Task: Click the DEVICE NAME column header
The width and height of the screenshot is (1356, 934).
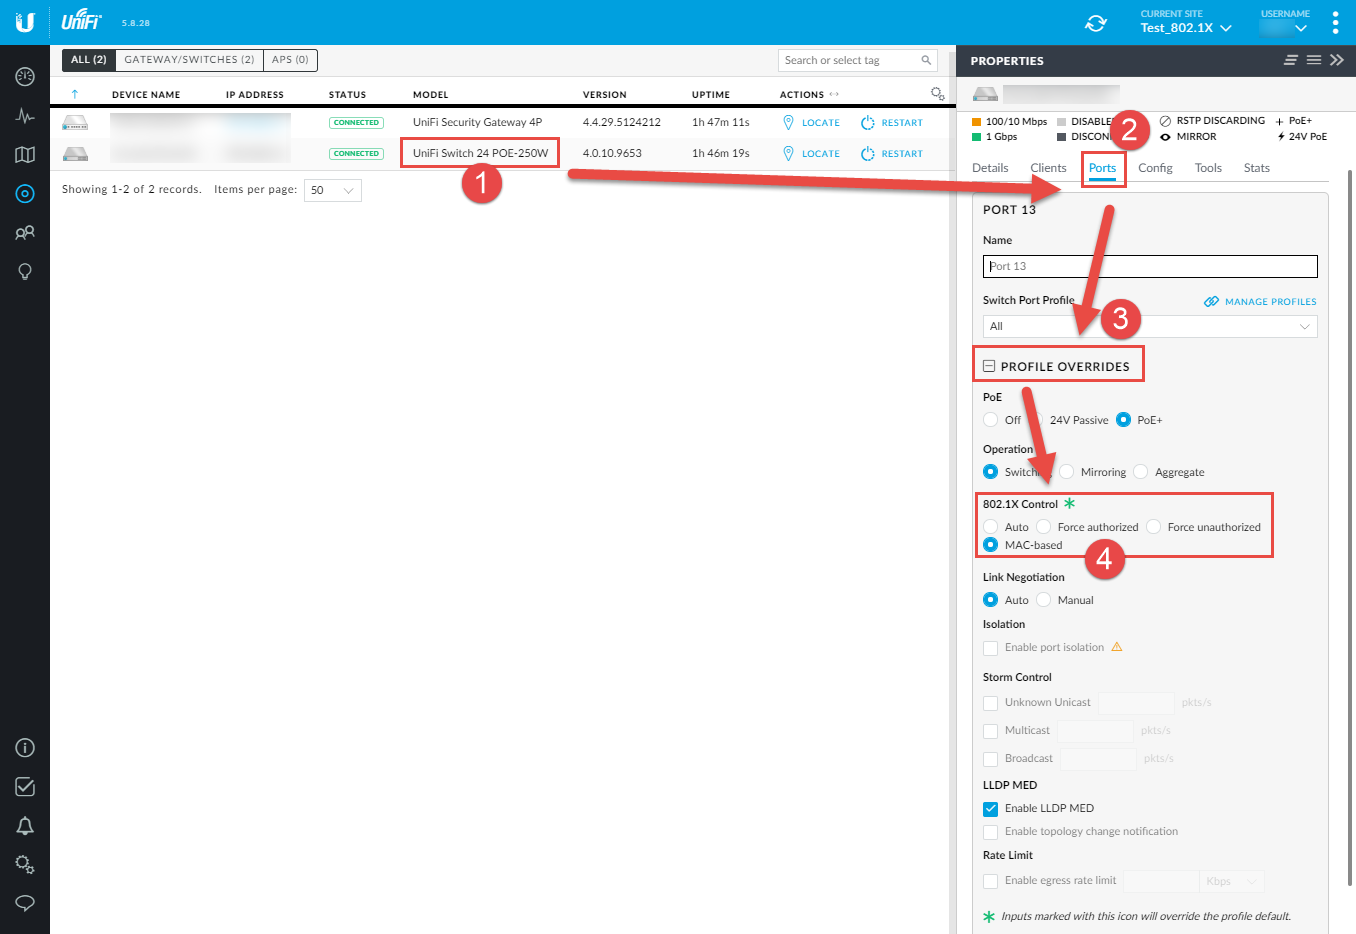Action: (146, 95)
